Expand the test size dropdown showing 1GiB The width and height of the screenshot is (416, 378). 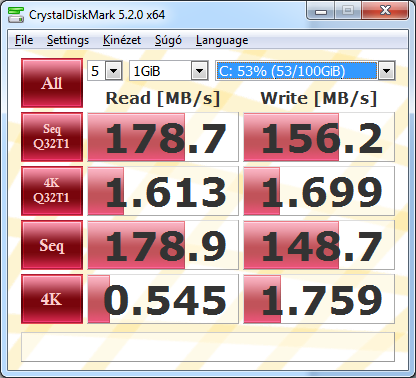pyautogui.click(x=200, y=71)
